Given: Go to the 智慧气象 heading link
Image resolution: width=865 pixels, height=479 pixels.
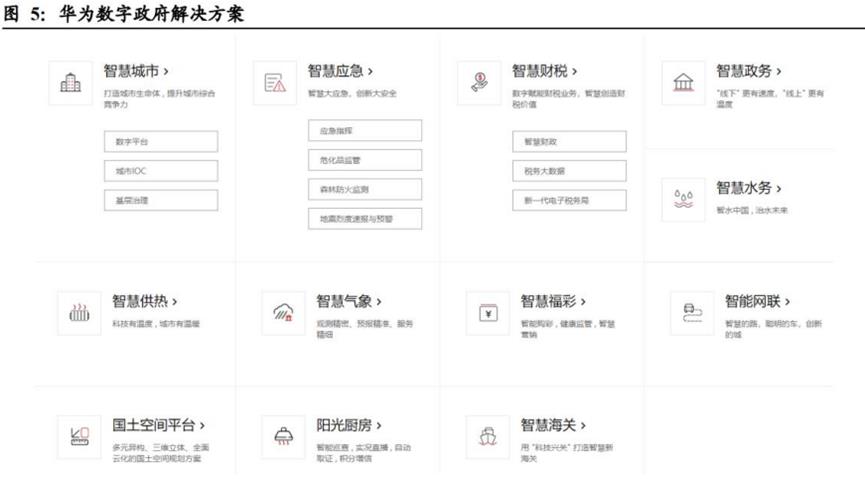Looking at the screenshot, I should [x=349, y=301].
